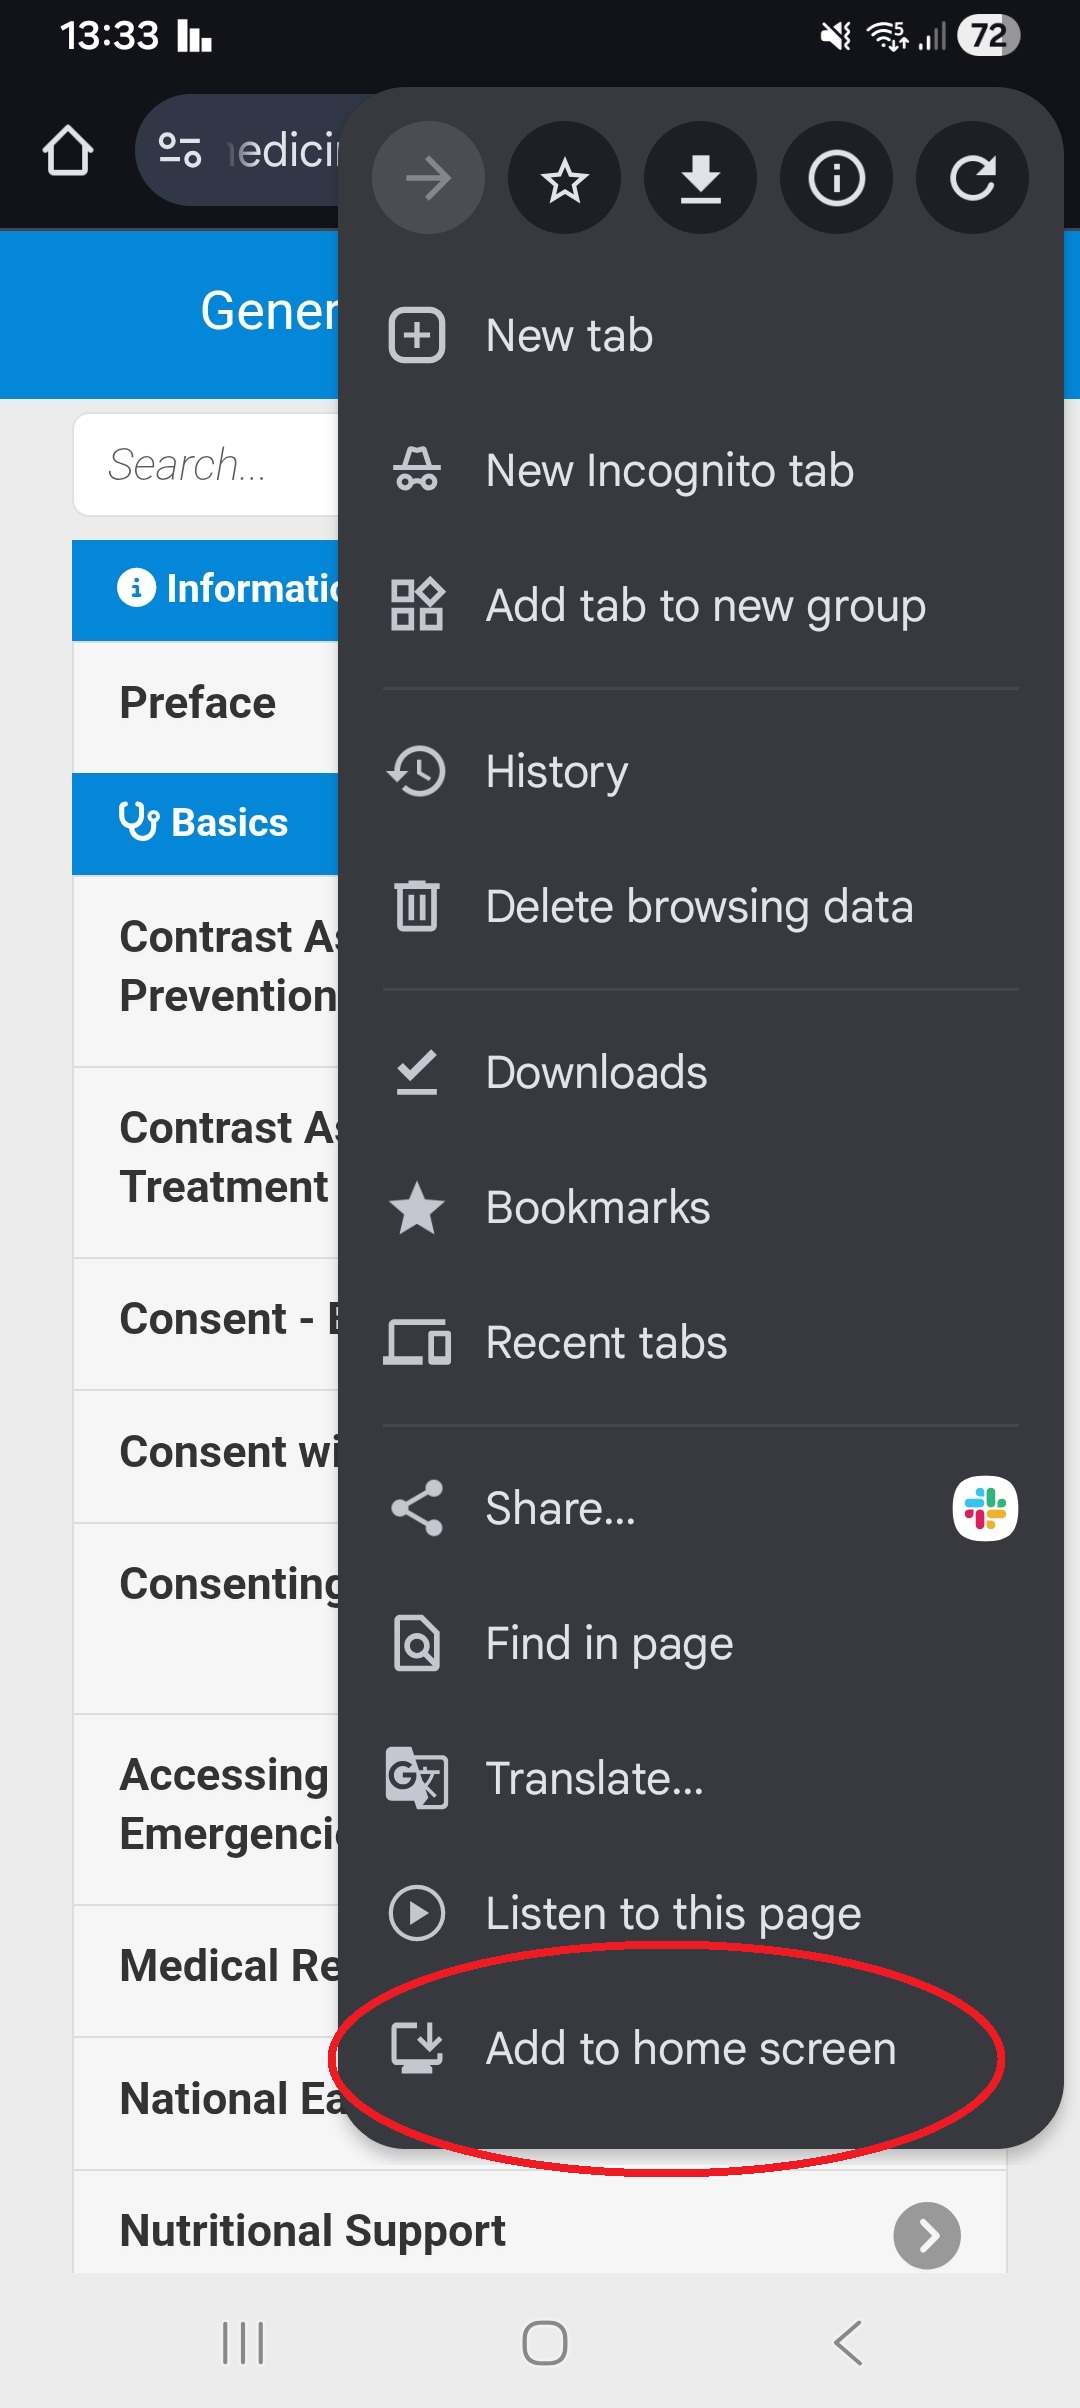Tap the browser home icon

click(68, 151)
